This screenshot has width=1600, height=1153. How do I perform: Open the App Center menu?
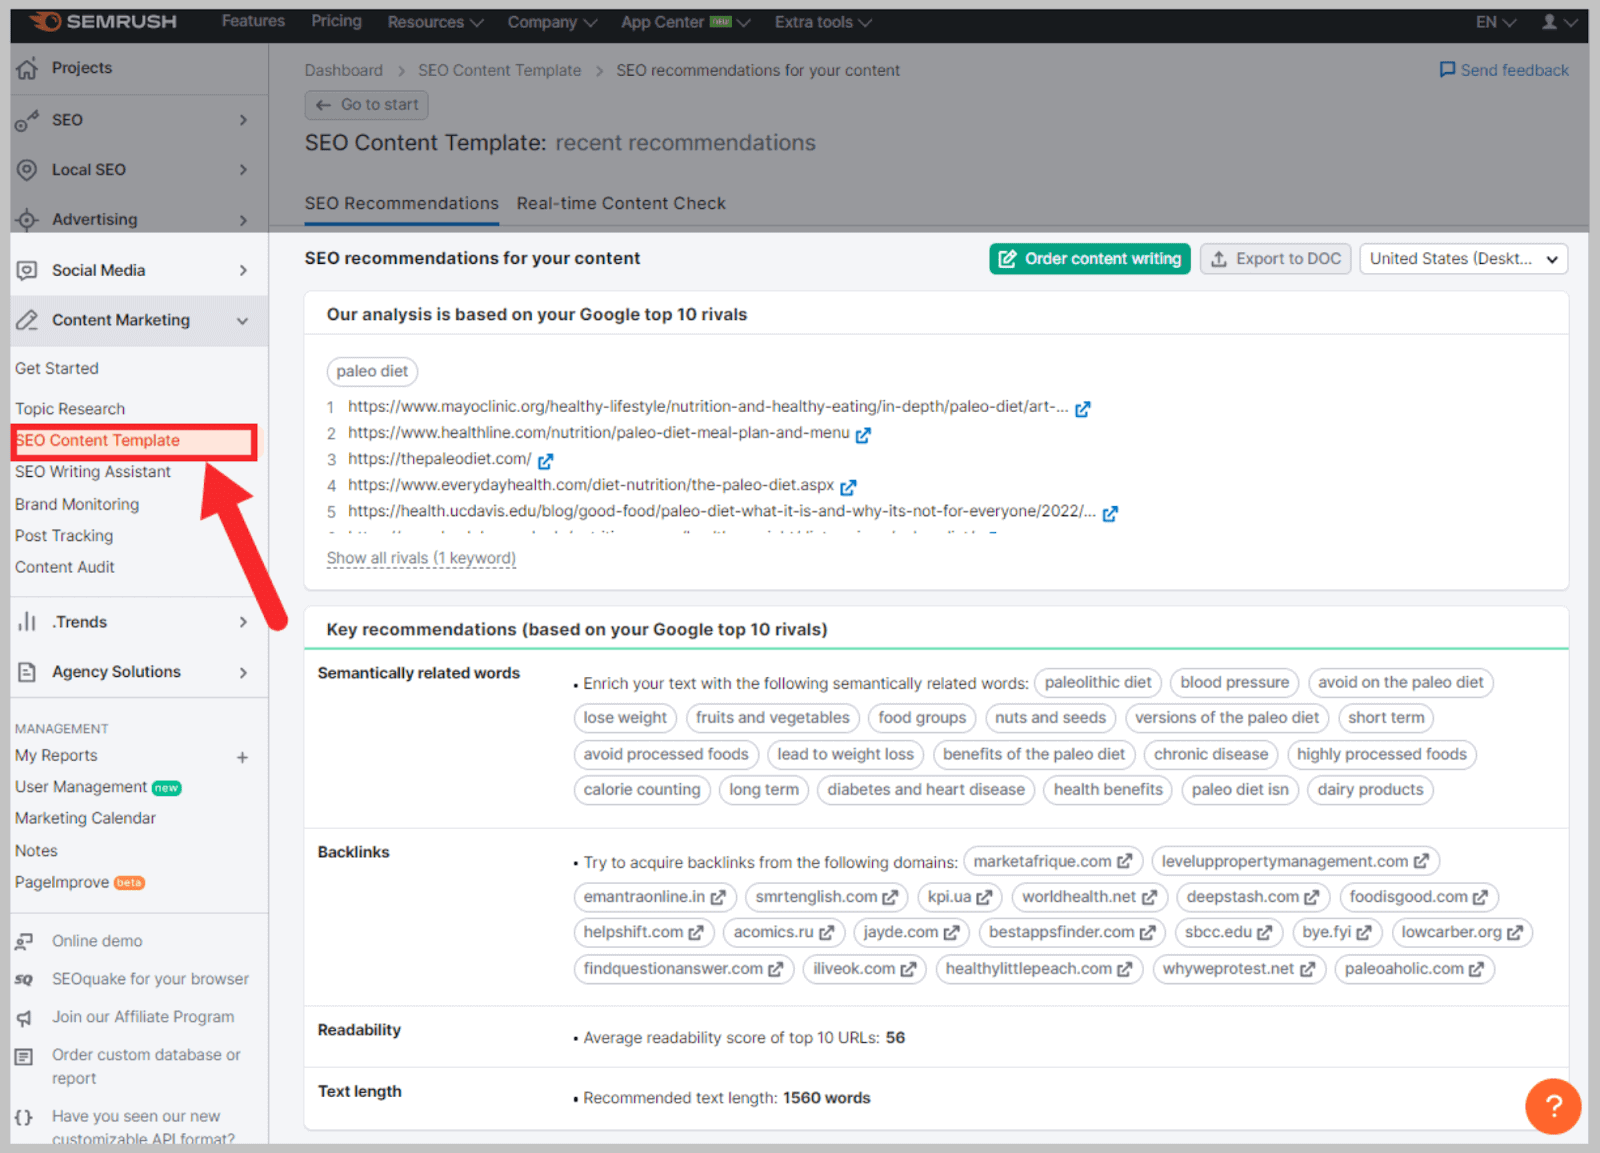(685, 22)
